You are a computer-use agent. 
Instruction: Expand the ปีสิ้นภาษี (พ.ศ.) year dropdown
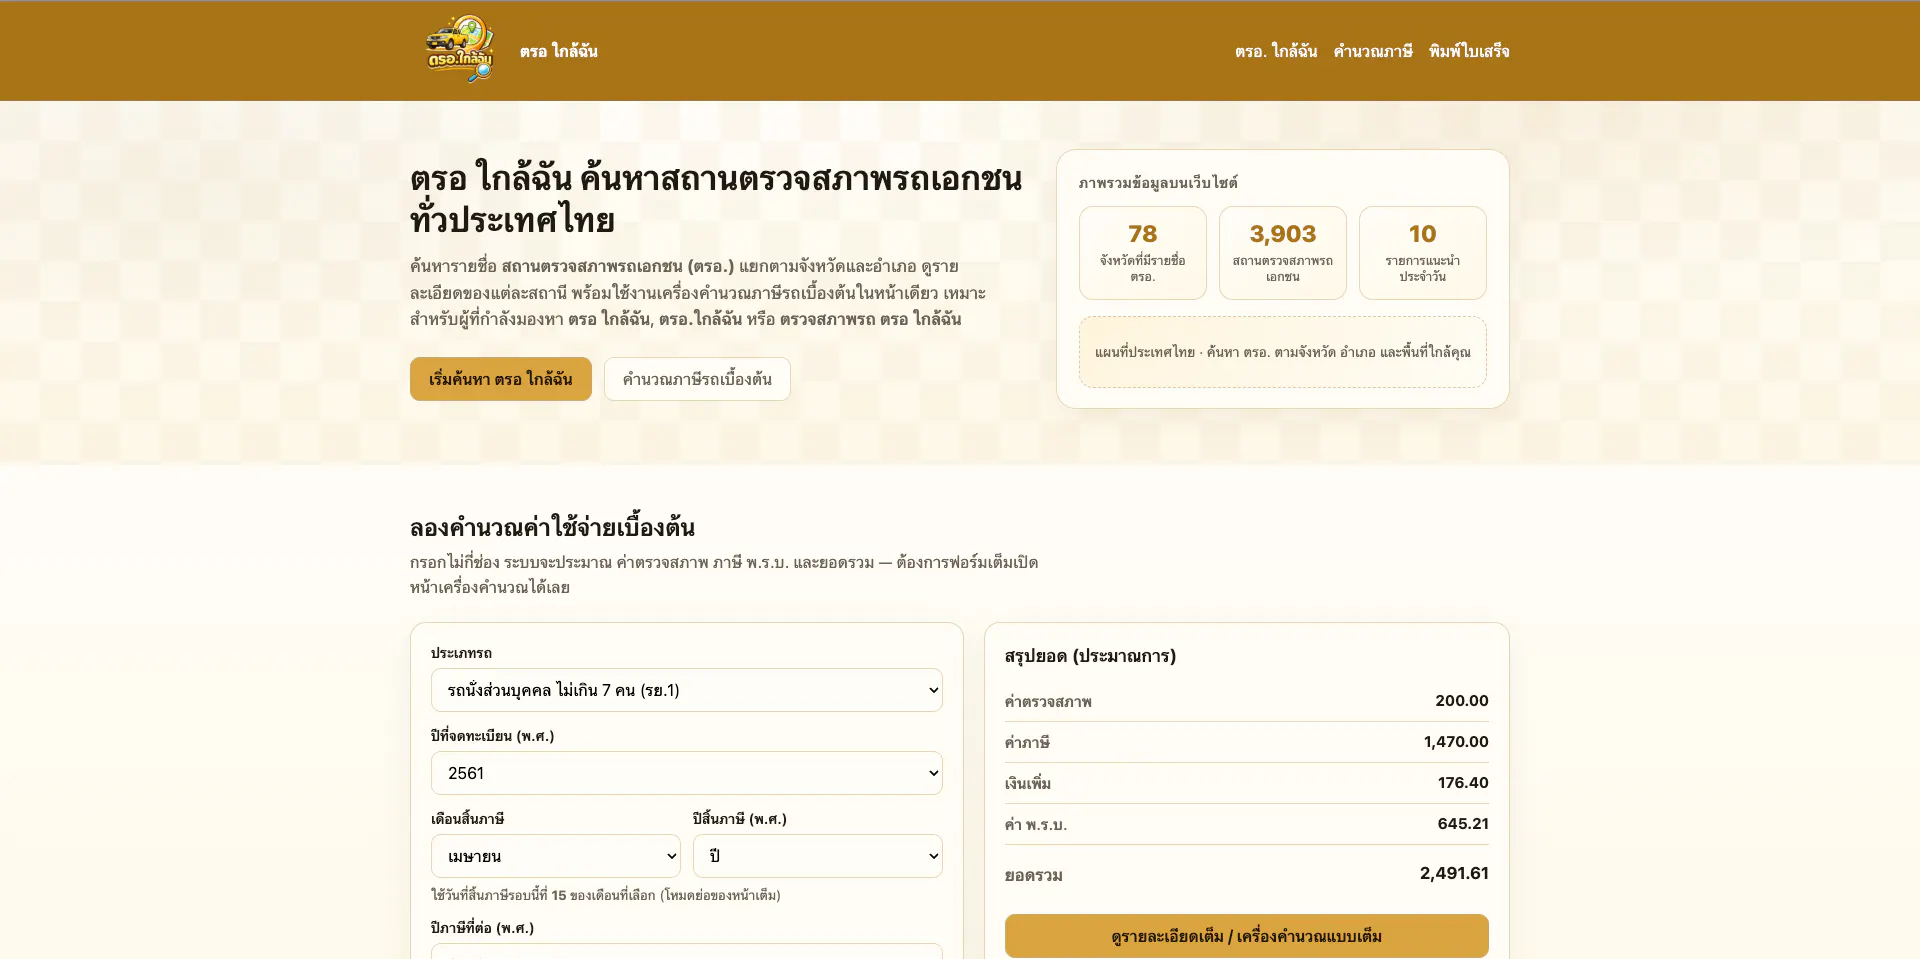point(818,856)
